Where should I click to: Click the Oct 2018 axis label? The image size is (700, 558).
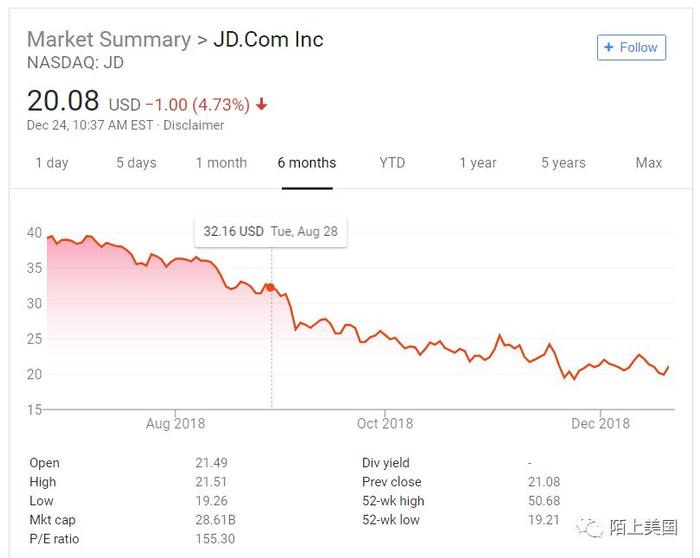[x=384, y=423]
